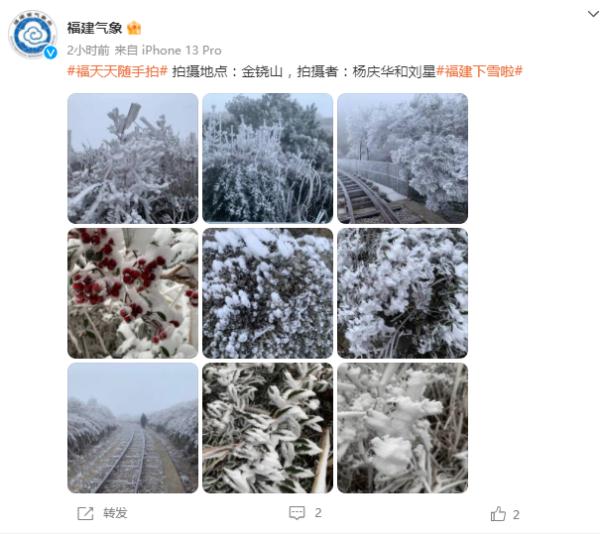Open comments via the speech bubble icon
The image size is (600, 534).
297,513
